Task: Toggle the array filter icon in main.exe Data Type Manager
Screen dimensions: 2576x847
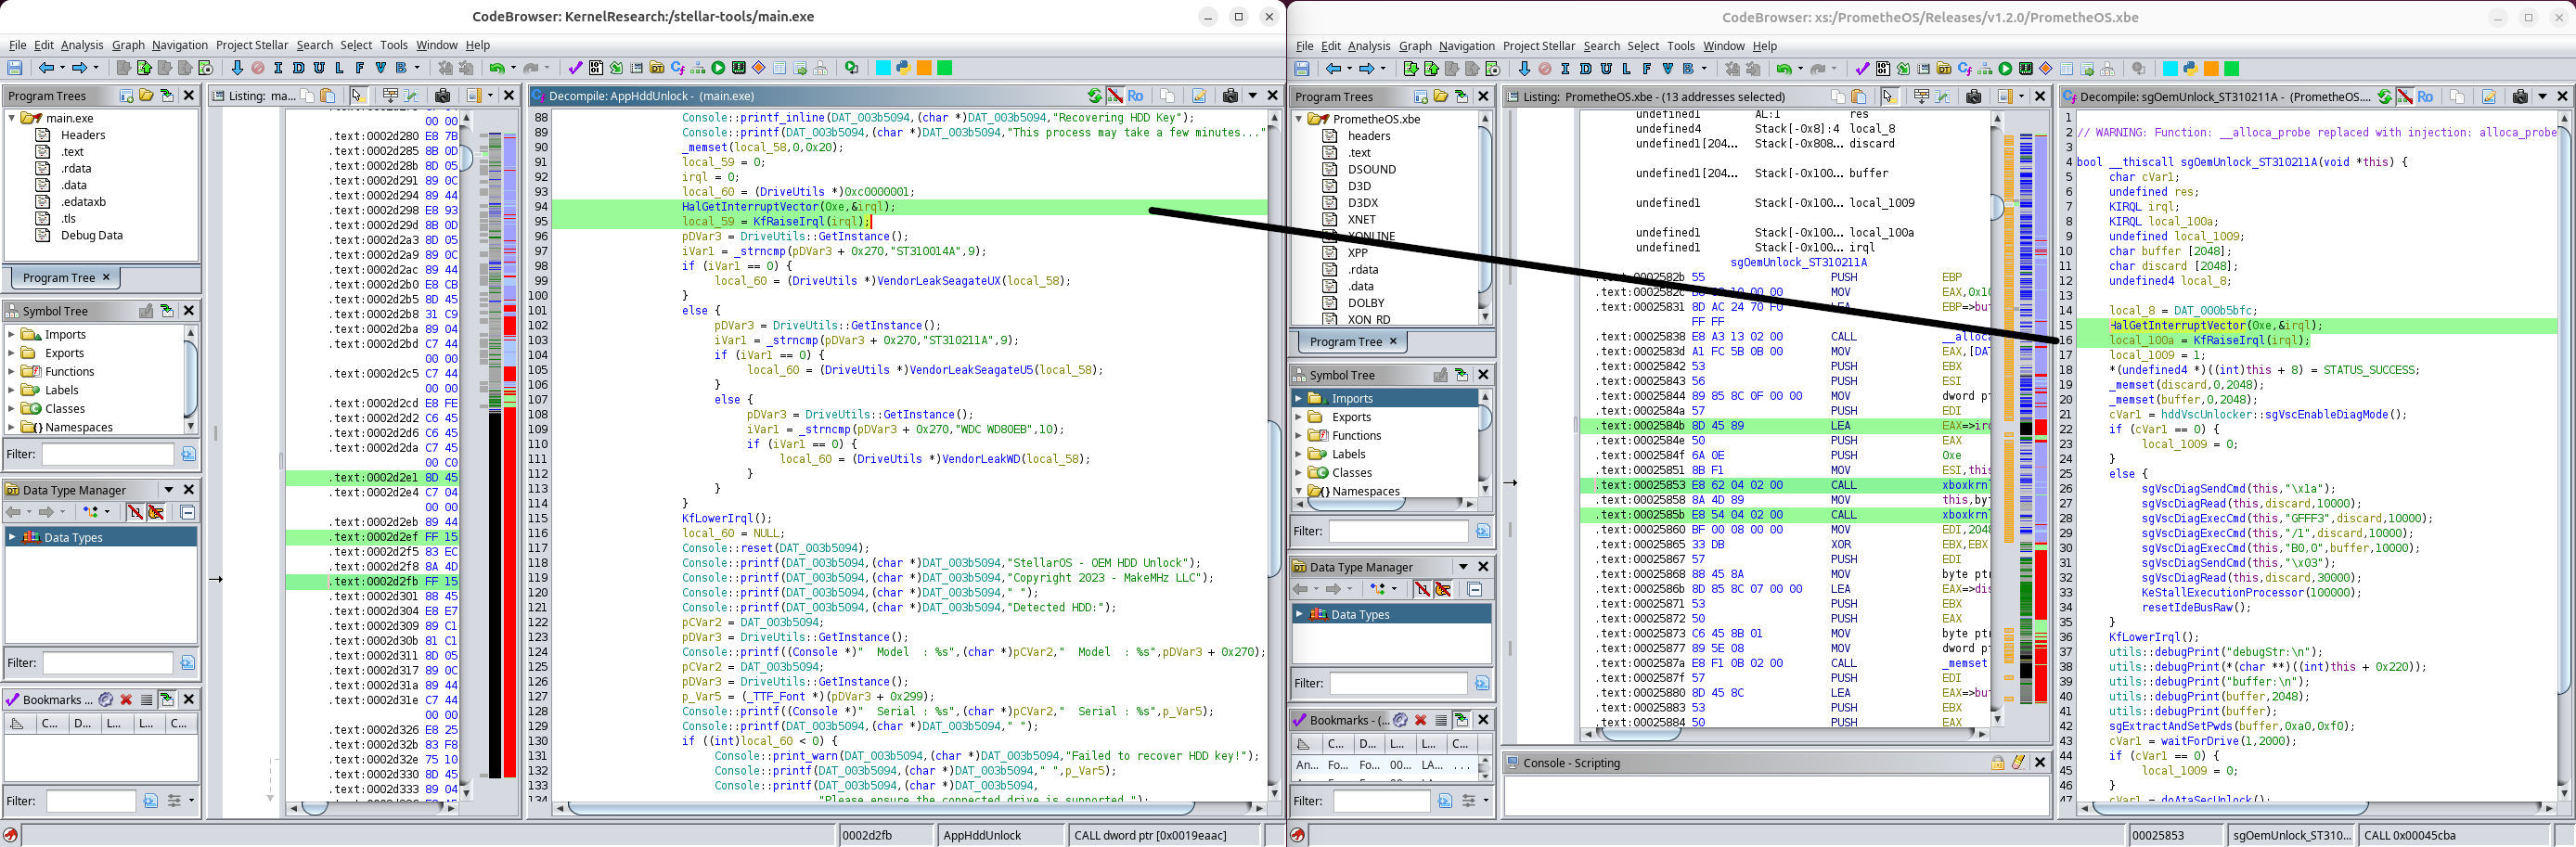Action: (135, 512)
